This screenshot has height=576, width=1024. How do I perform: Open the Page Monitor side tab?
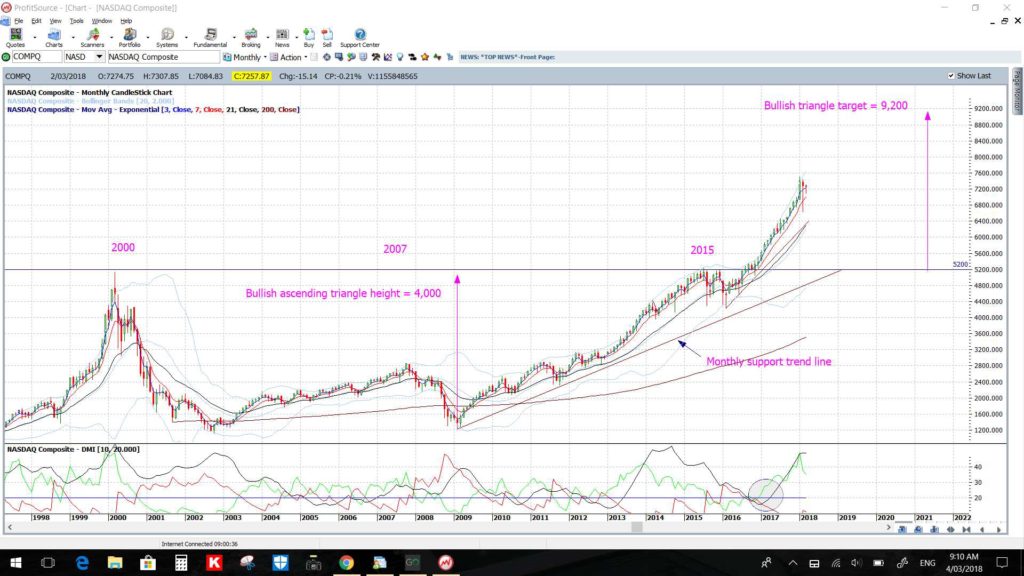(x=1017, y=91)
